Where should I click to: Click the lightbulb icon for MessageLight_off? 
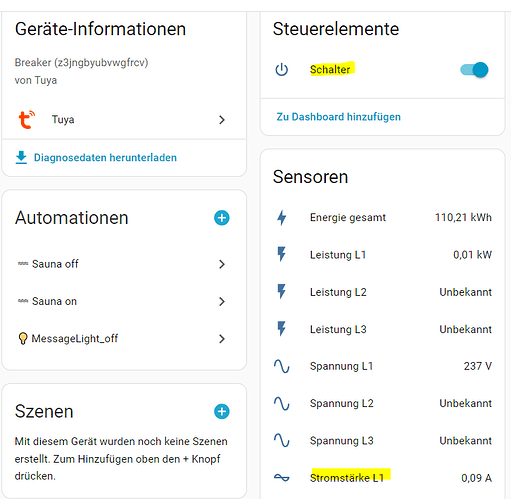click(23, 338)
